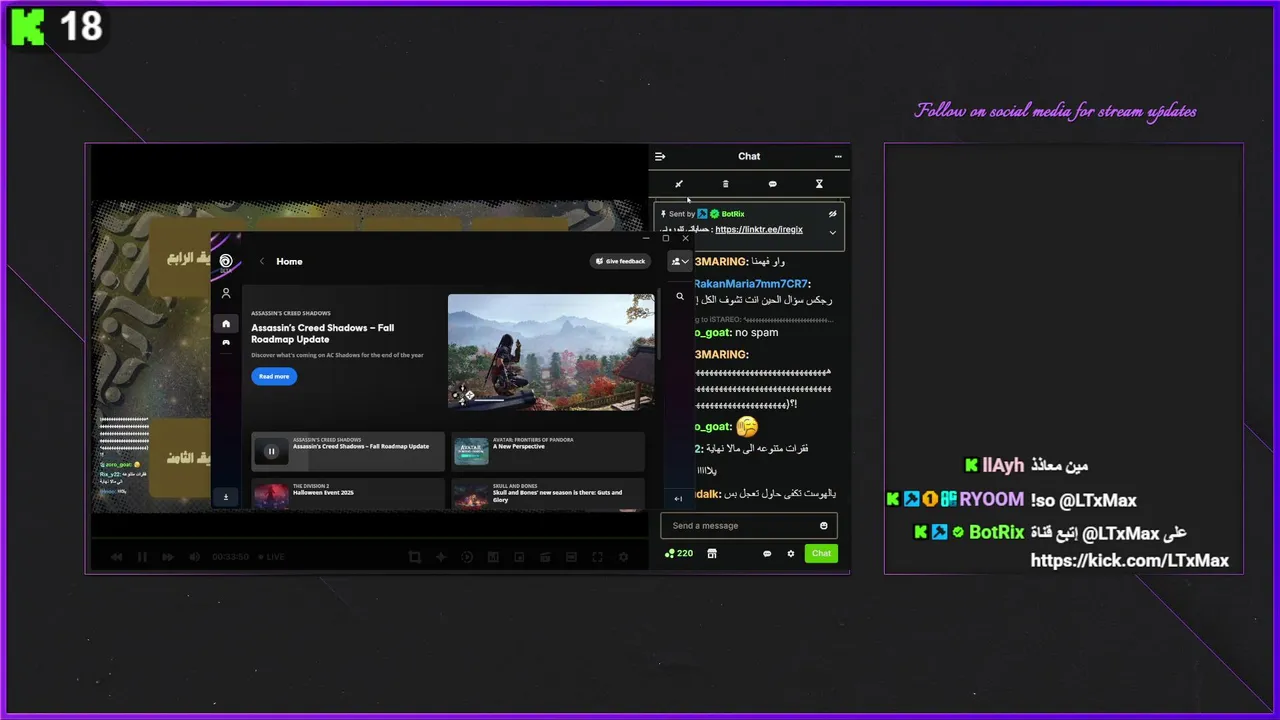Click the fast forward button in the player
Screen dimensions: 1280x720
[x=168, y=557]
